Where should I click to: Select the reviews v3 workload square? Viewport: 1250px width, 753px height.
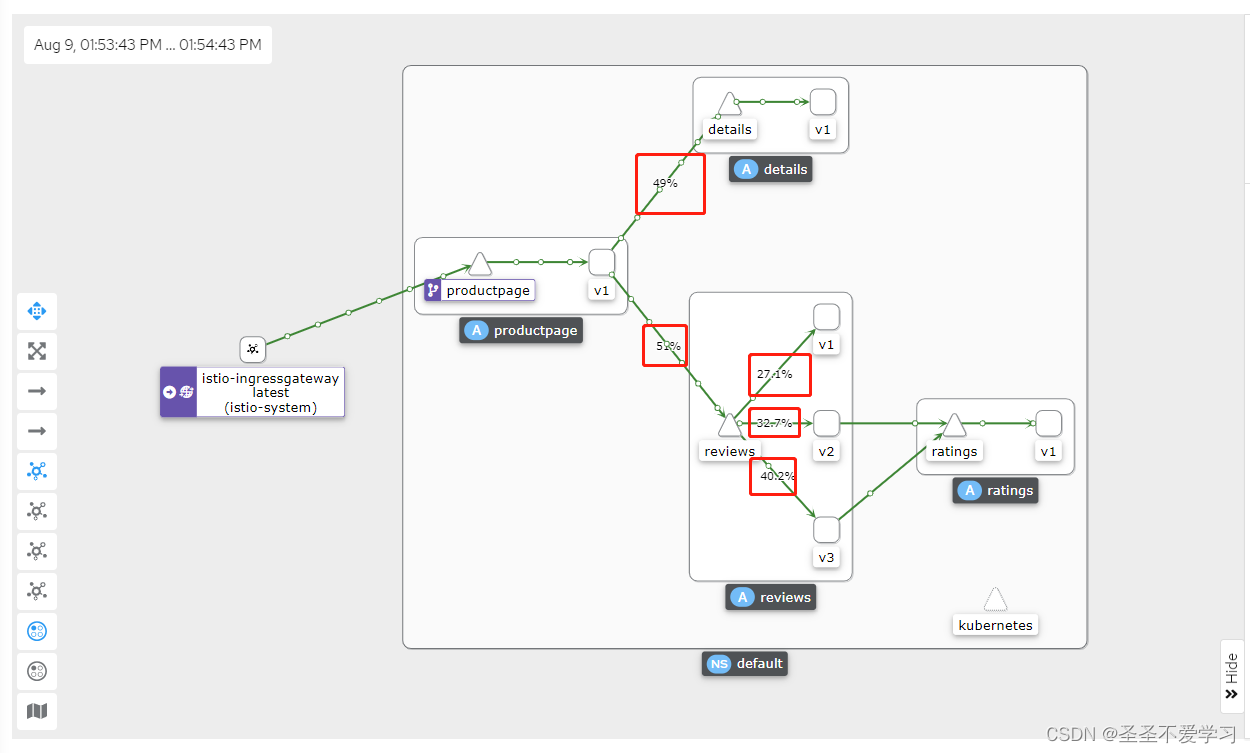pos(826,530)
